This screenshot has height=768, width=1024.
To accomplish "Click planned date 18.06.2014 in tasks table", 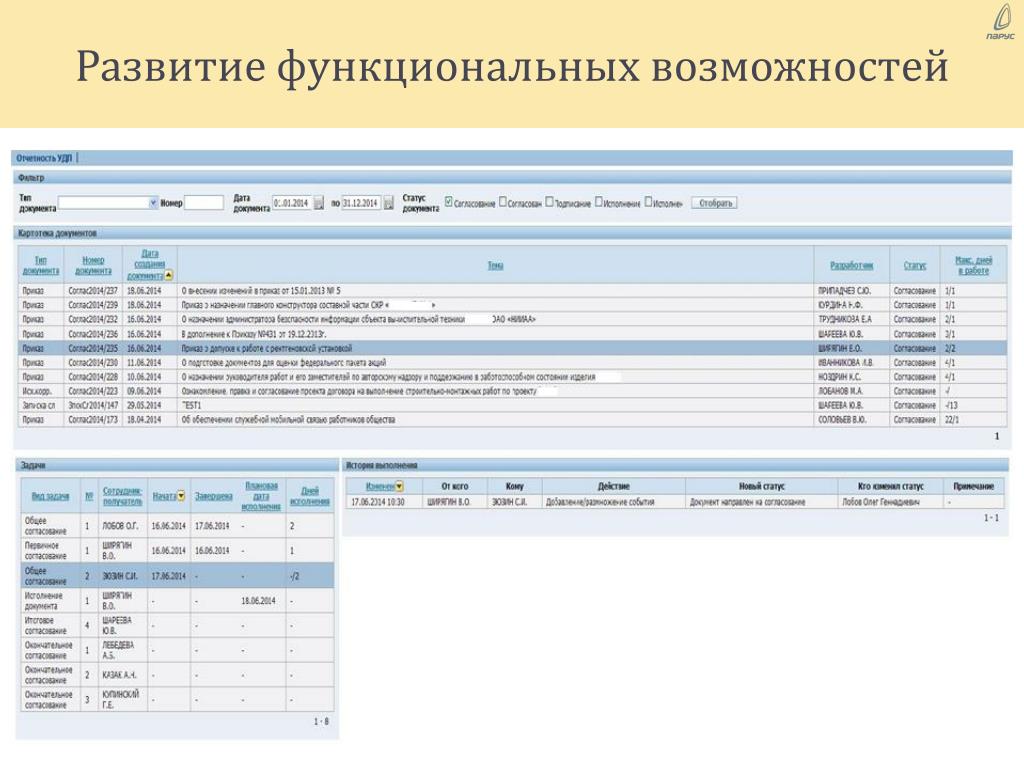I will (259, 601).
